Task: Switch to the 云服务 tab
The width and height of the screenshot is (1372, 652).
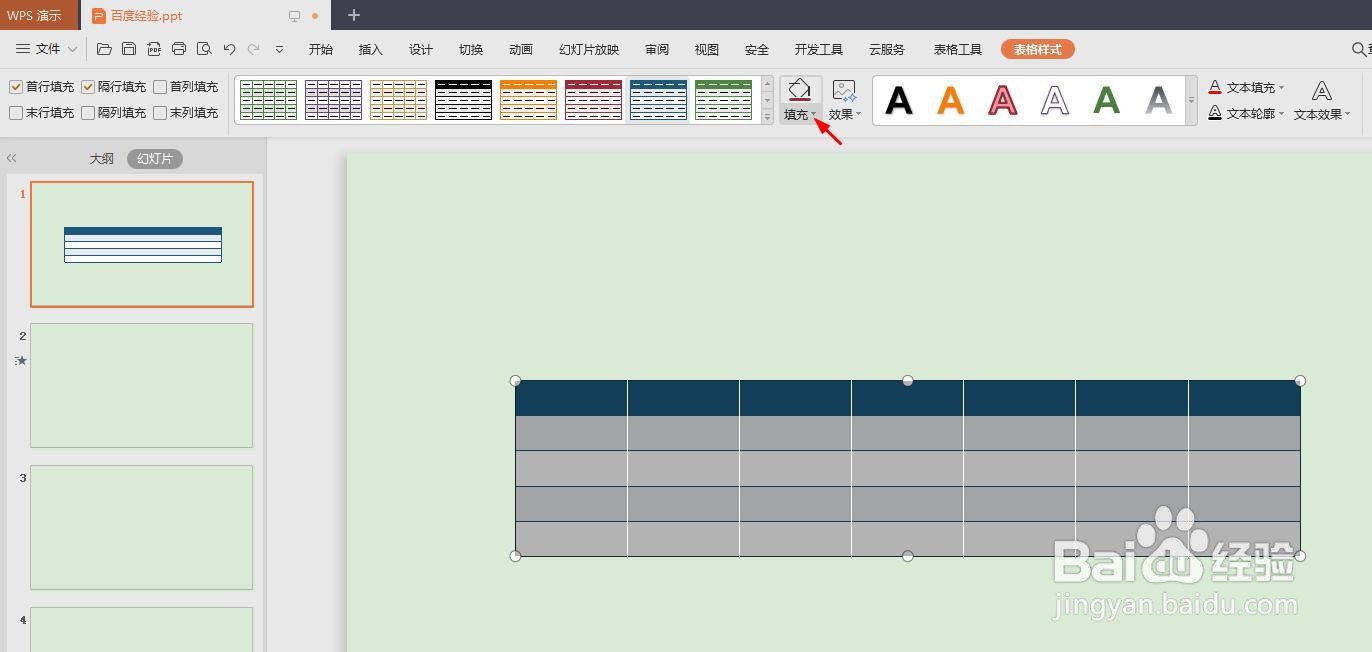Action: (887, 50)
